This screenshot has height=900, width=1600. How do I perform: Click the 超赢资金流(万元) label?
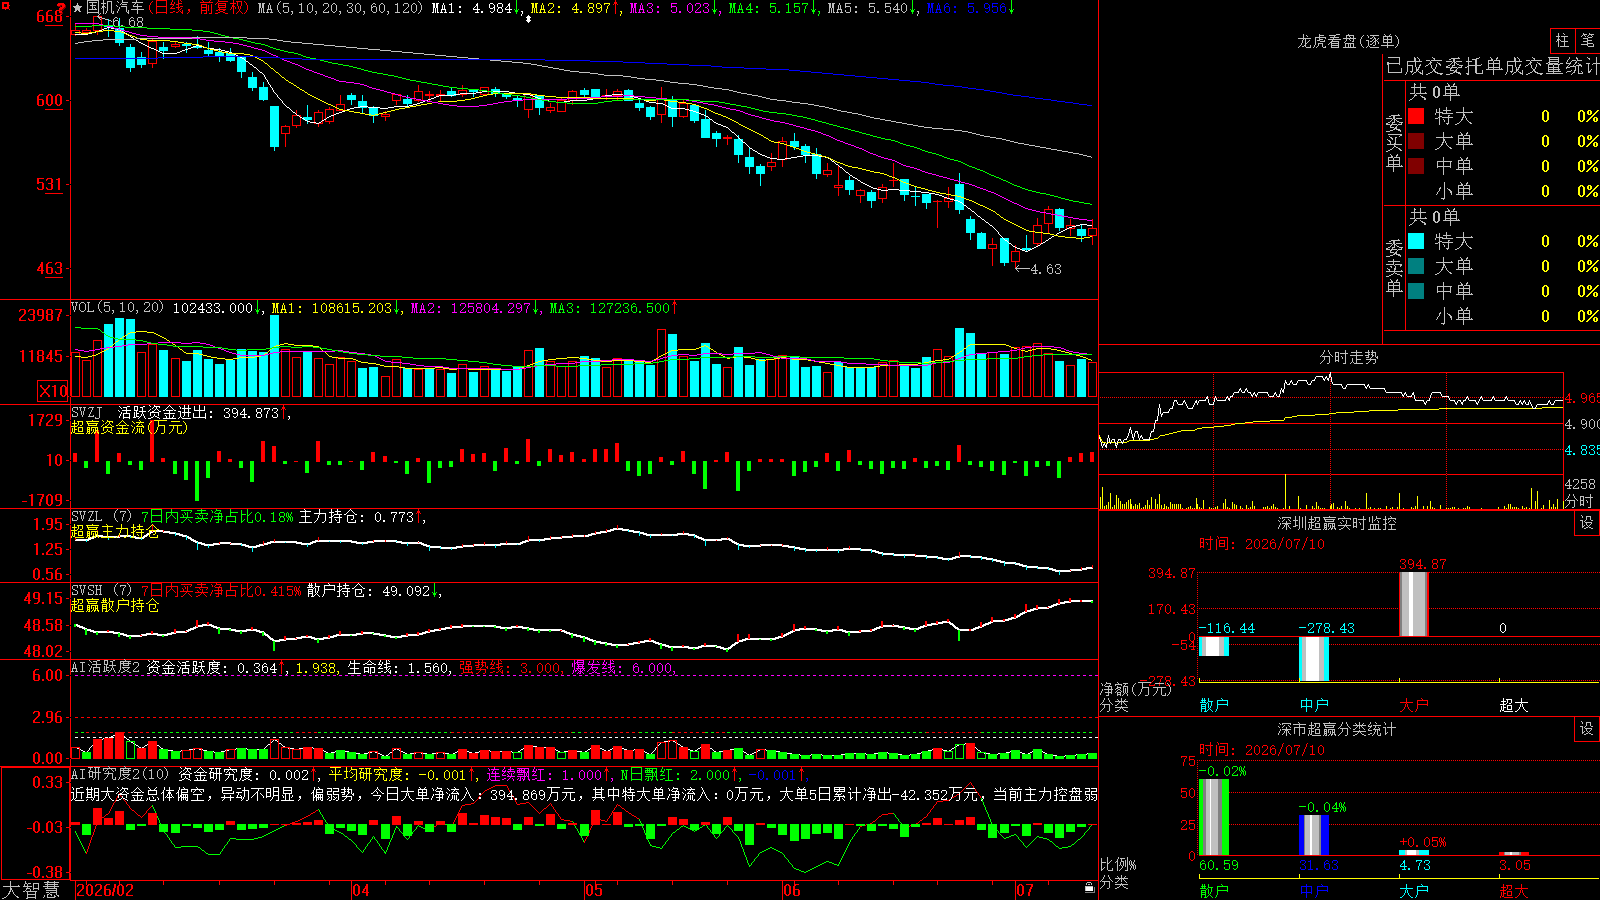pos(129,427)
